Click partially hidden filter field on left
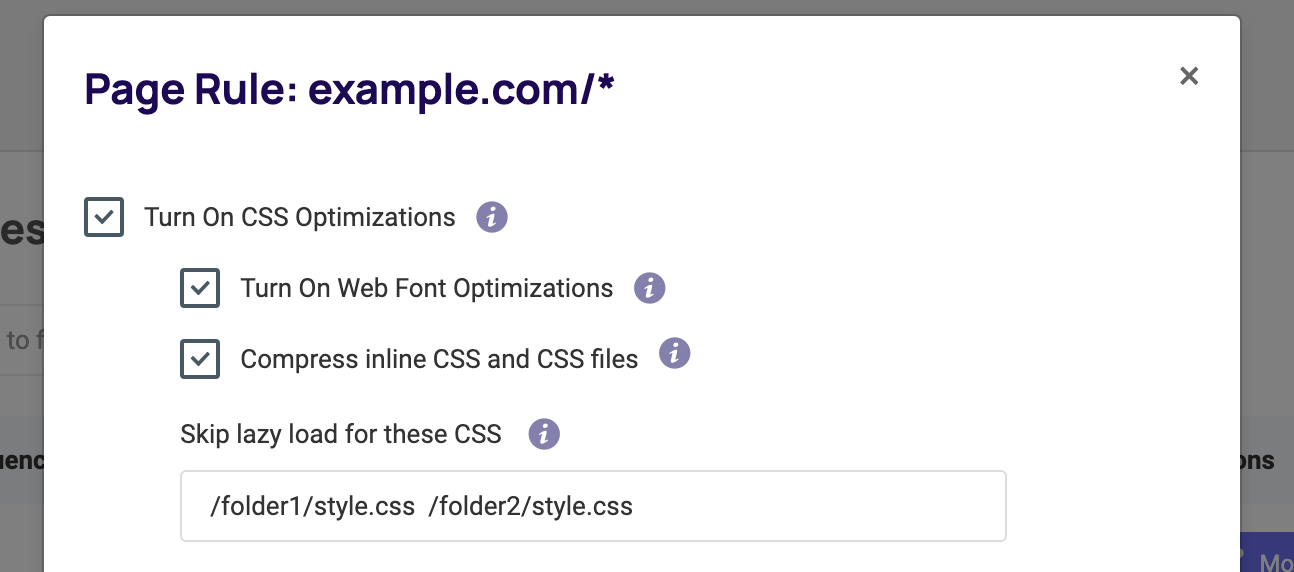This screenshot has width=1294, height=572. click(21, 340)
